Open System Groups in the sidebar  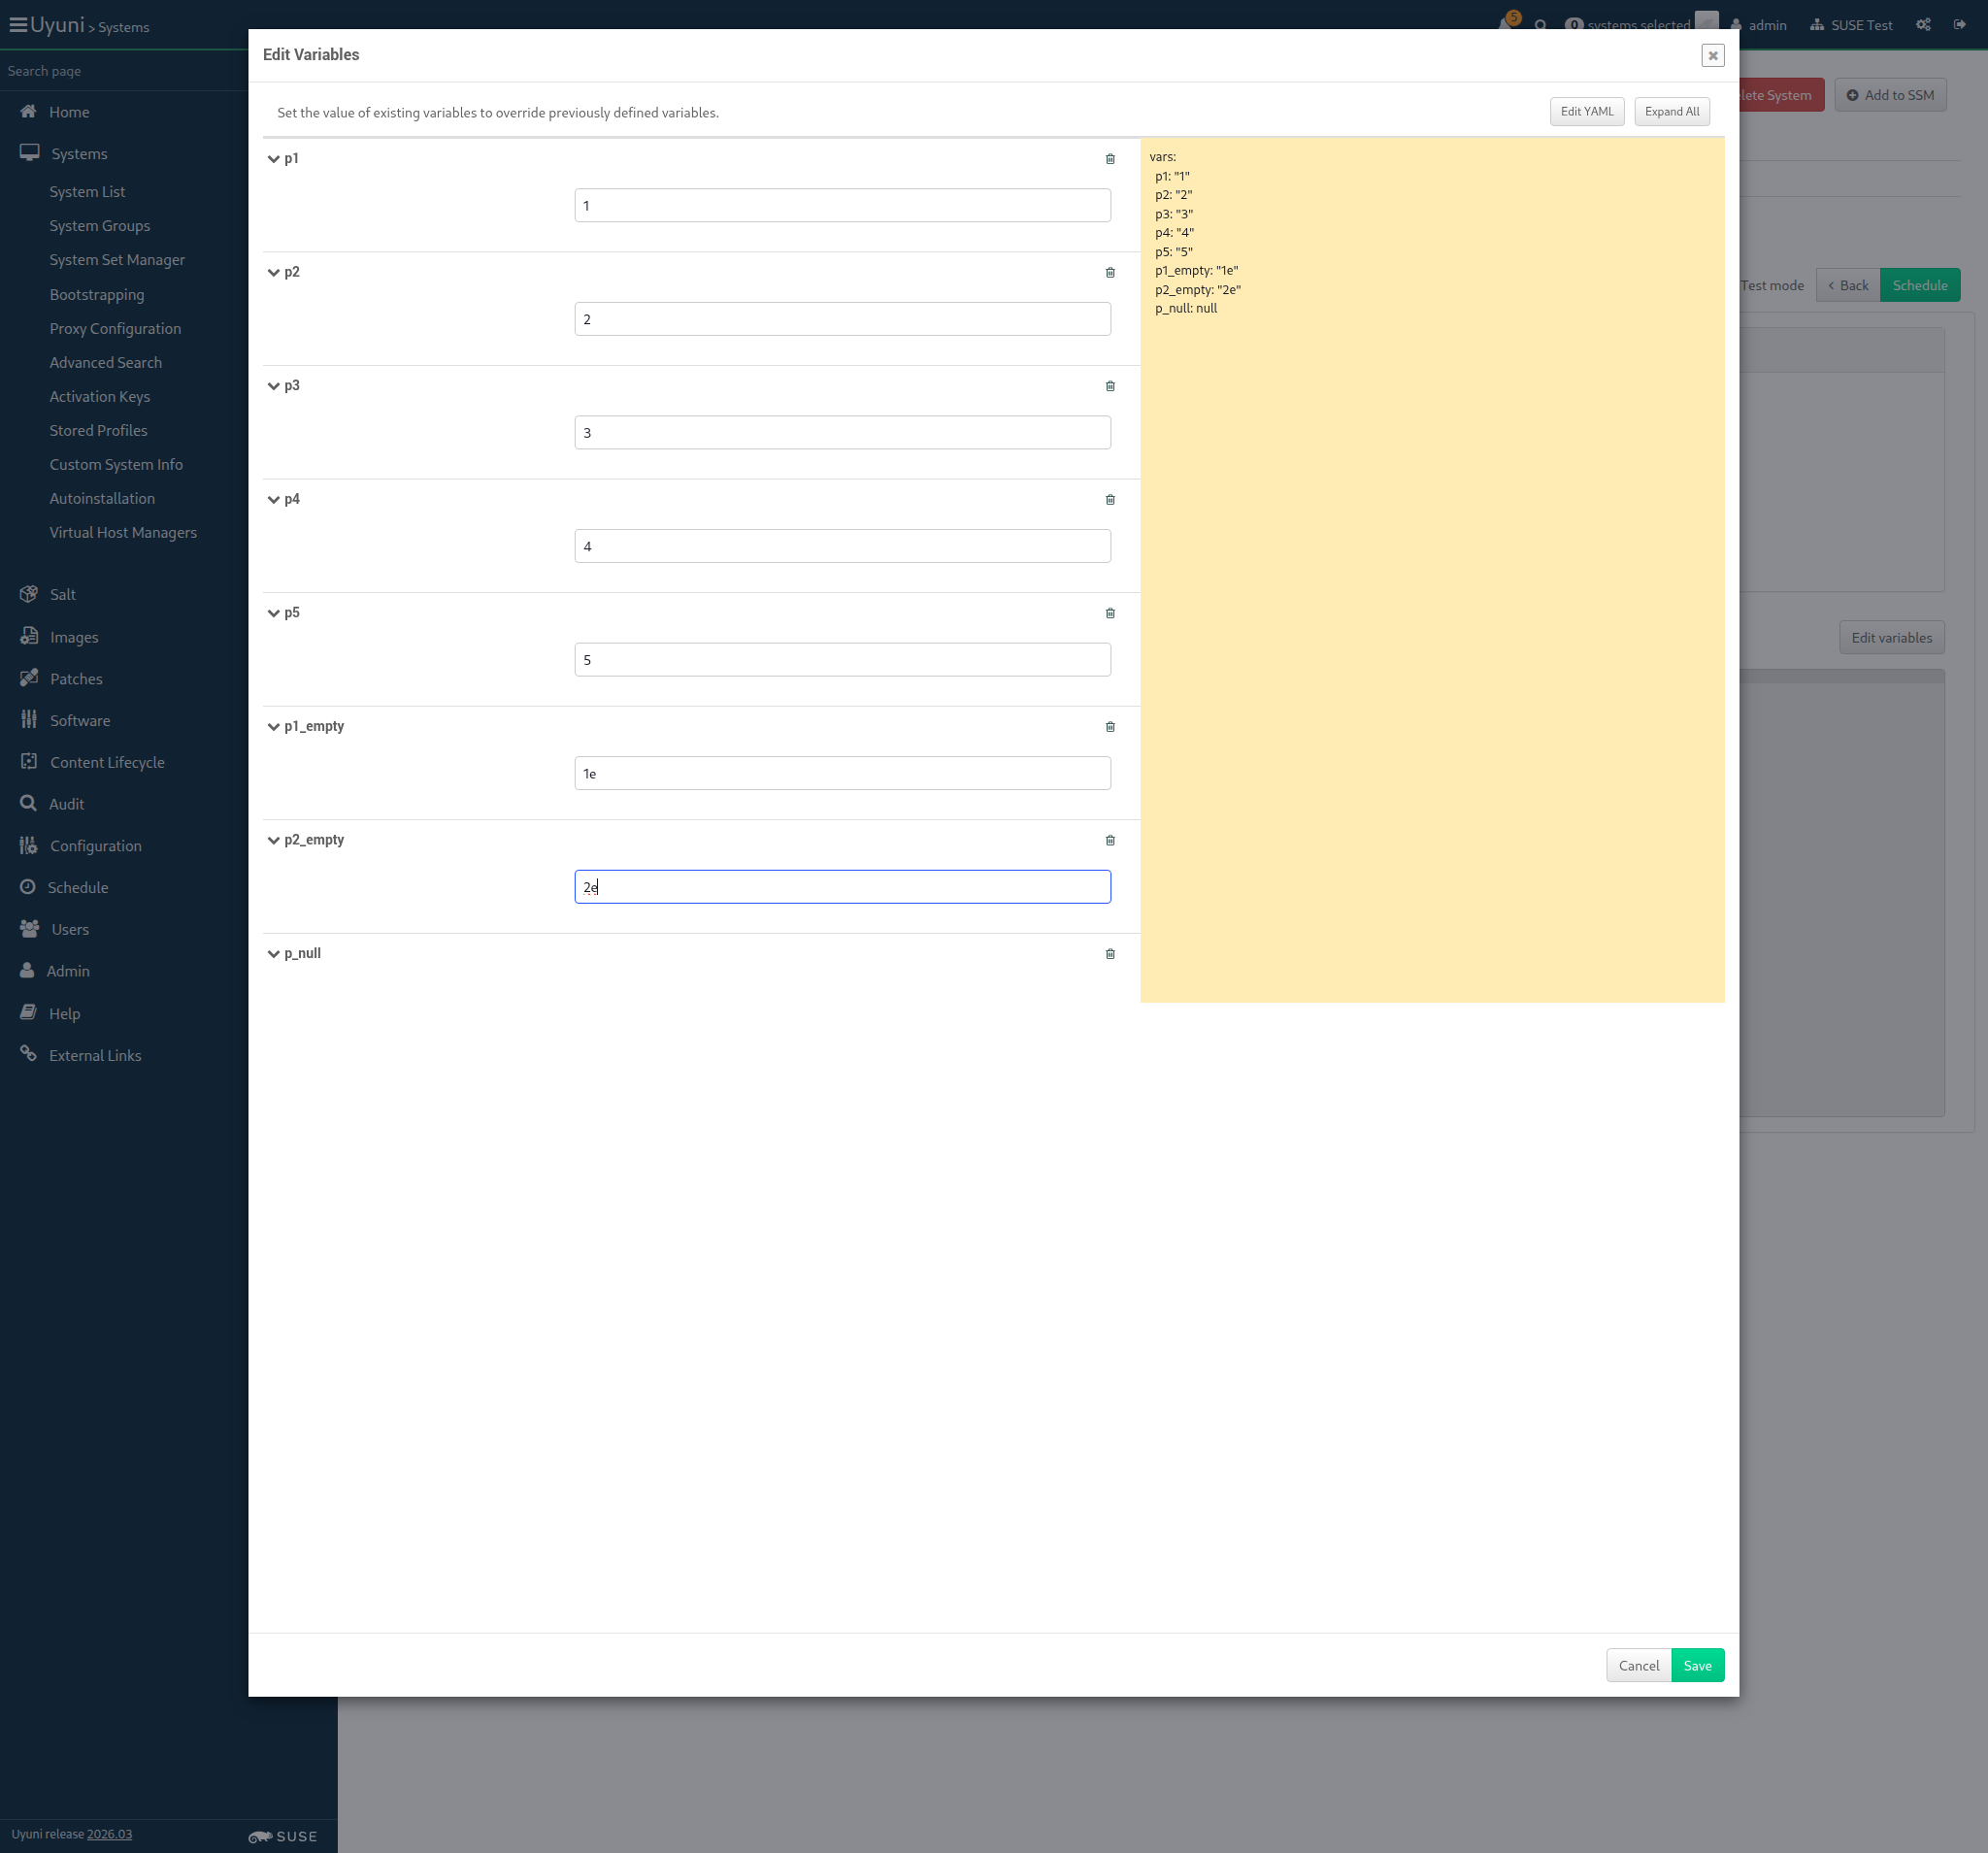click(x=100, y=226)
